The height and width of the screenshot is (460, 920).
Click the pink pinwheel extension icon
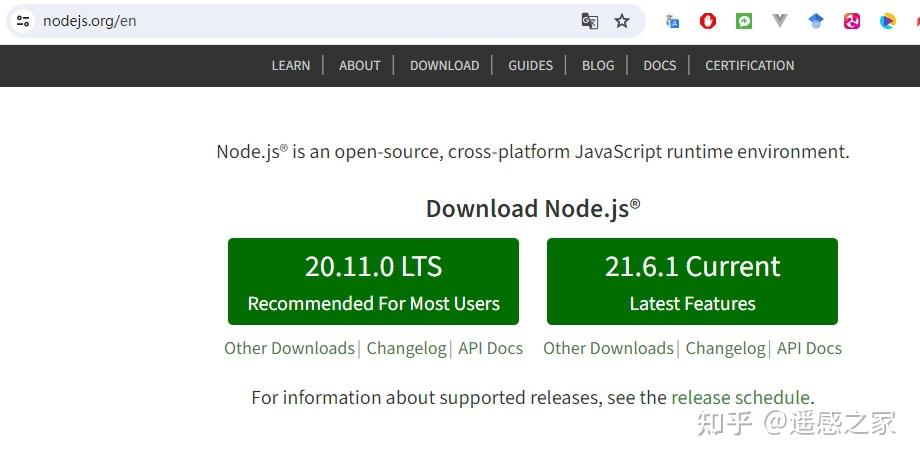[x=852, y=21]
